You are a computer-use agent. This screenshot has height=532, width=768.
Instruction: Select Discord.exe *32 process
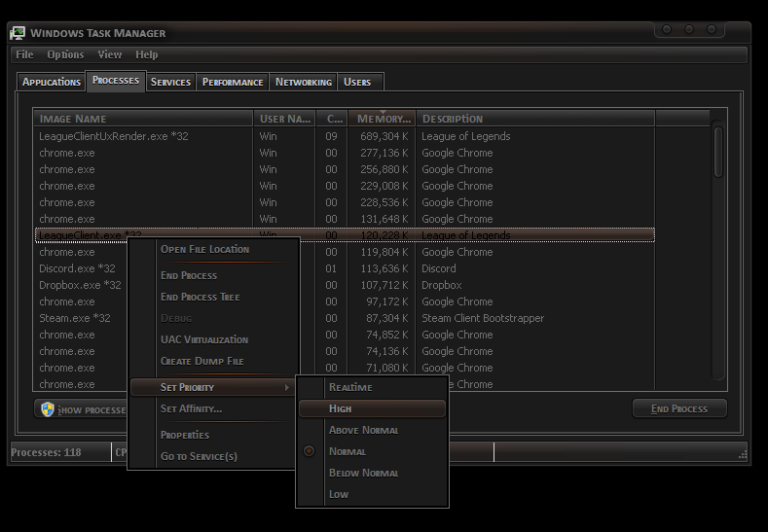click(77, 268)
